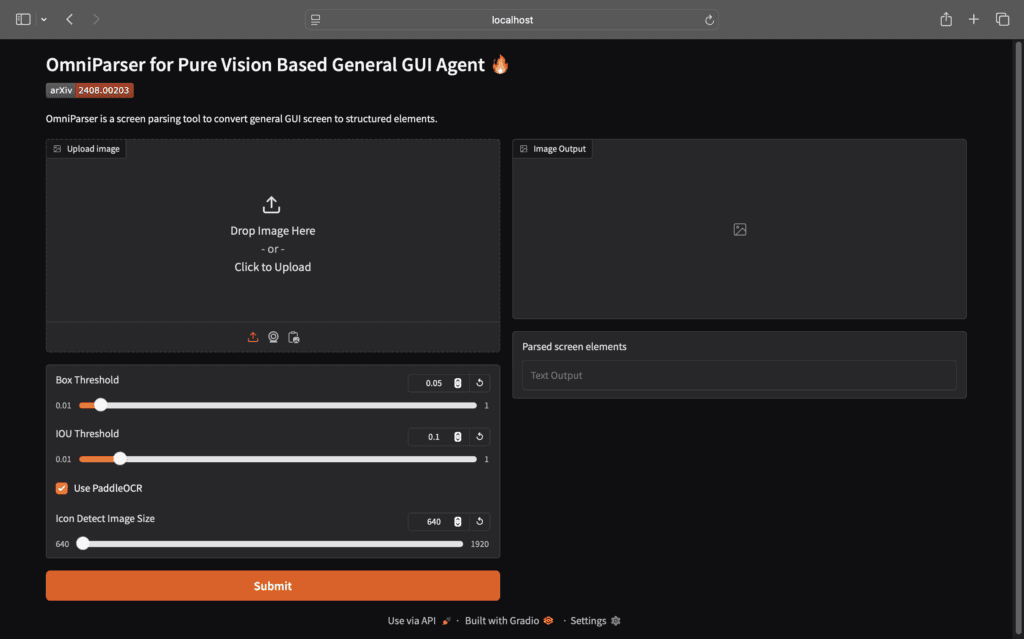
Task: Open the arXiv 2408.00203 badge link
Action: point(89,90)
